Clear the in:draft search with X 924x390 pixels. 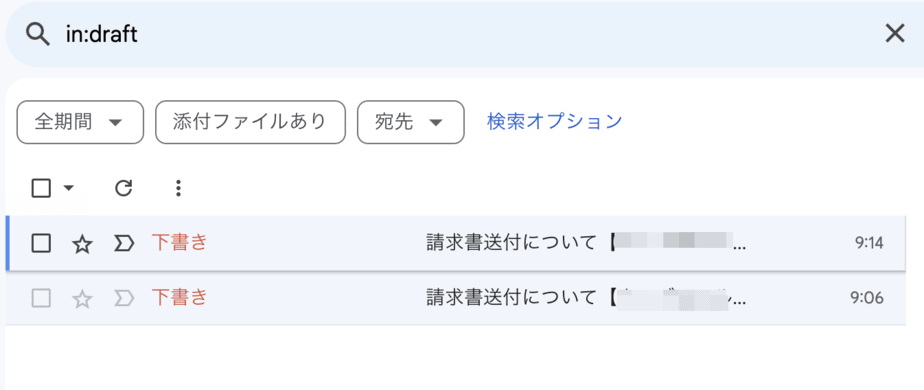[x=895, y=34]
